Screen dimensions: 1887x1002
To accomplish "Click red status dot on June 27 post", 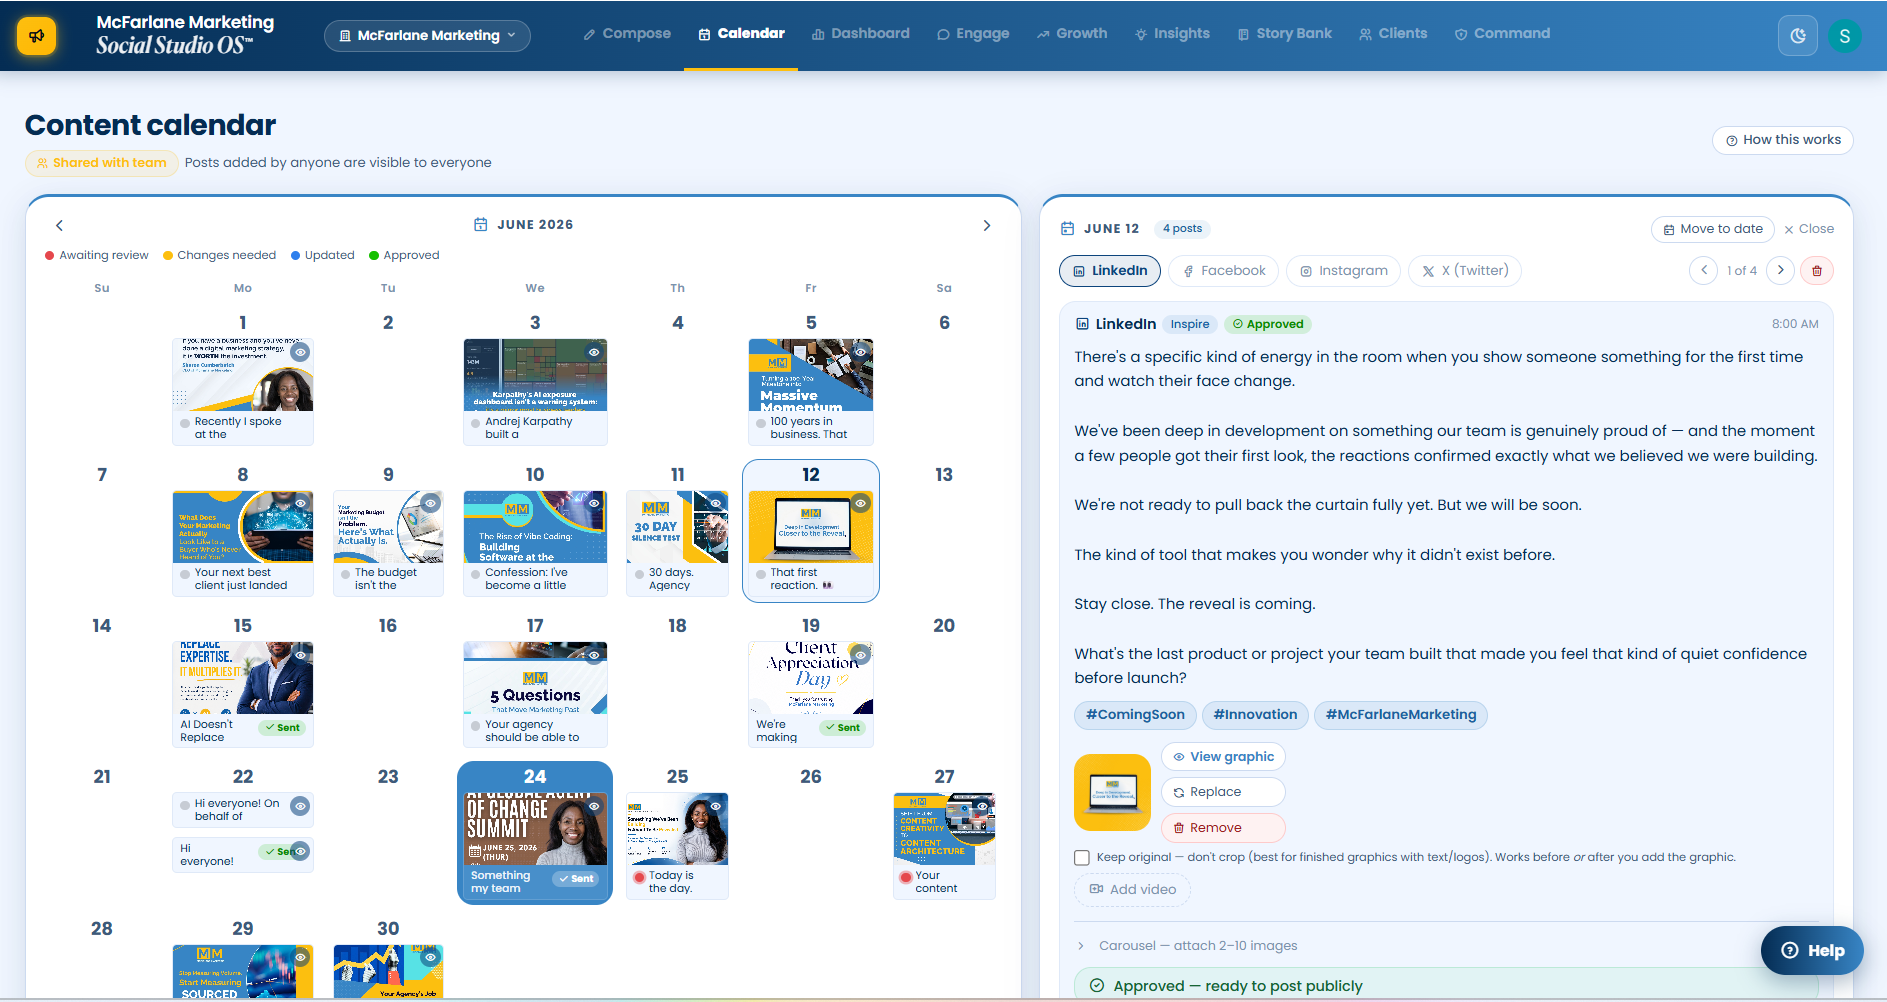I will (x=906, y=877).
